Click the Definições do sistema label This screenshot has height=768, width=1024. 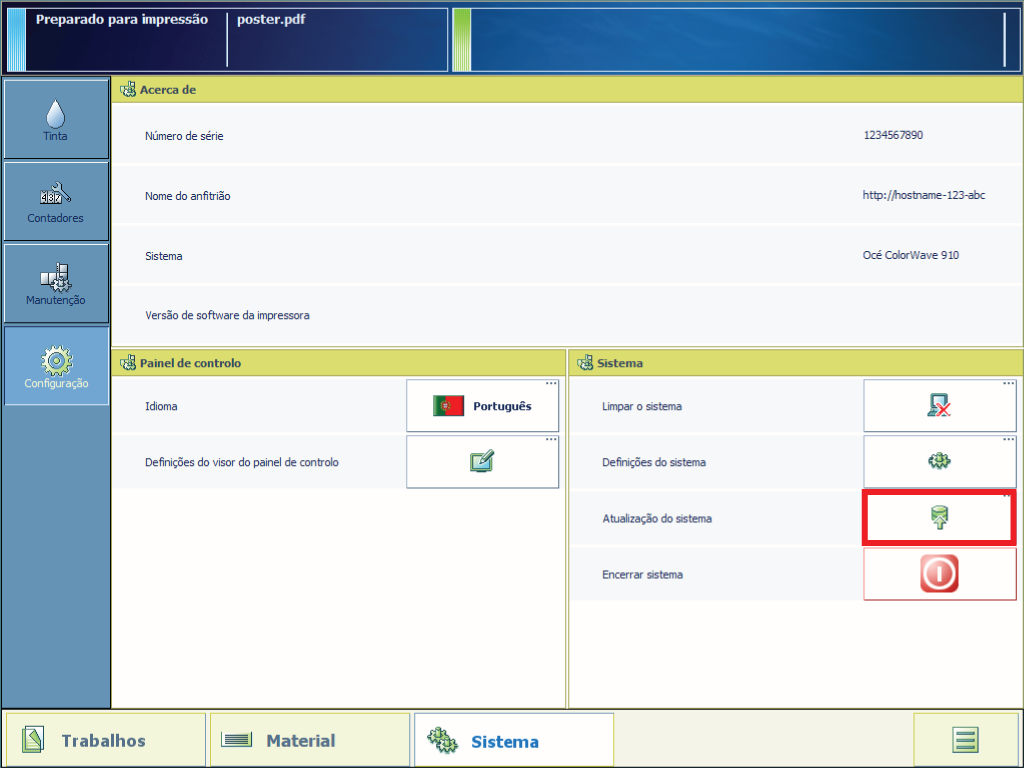click(654, 462)
